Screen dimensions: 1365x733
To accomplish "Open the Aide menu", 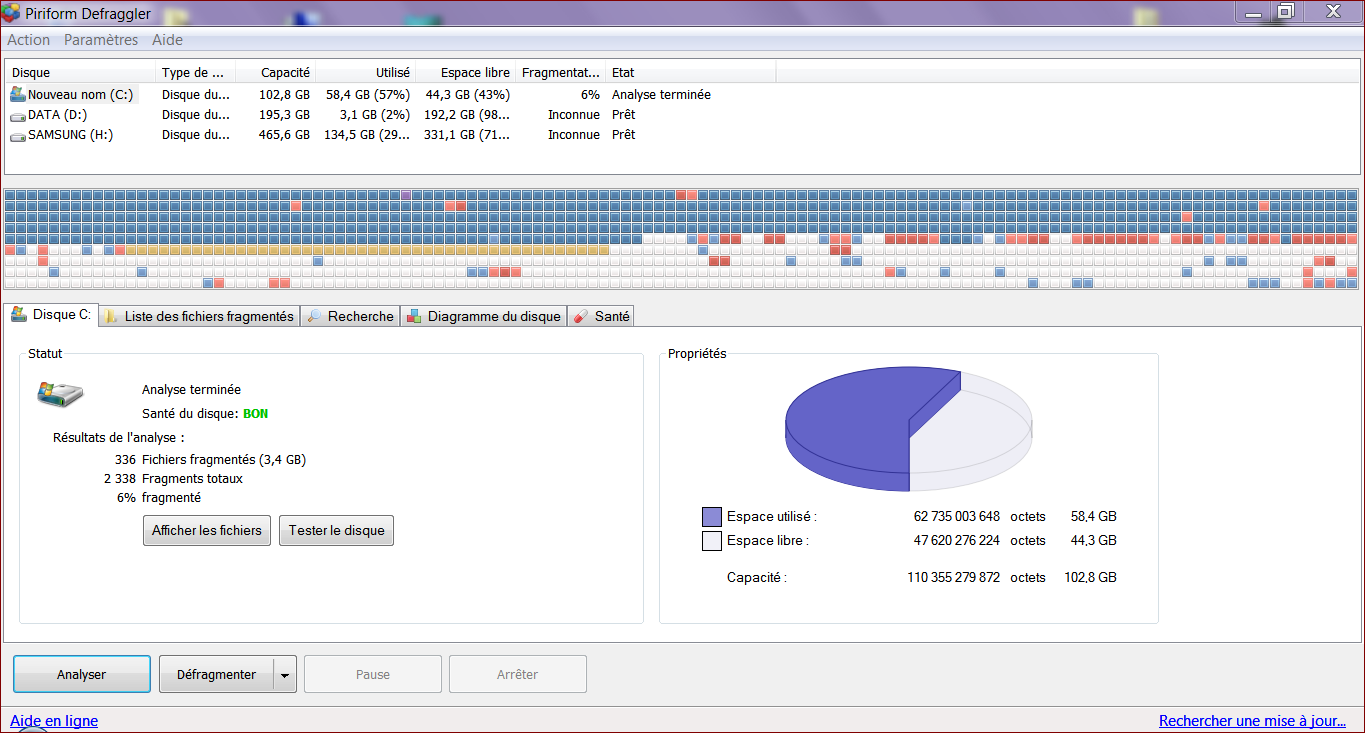I will [167, 40].
